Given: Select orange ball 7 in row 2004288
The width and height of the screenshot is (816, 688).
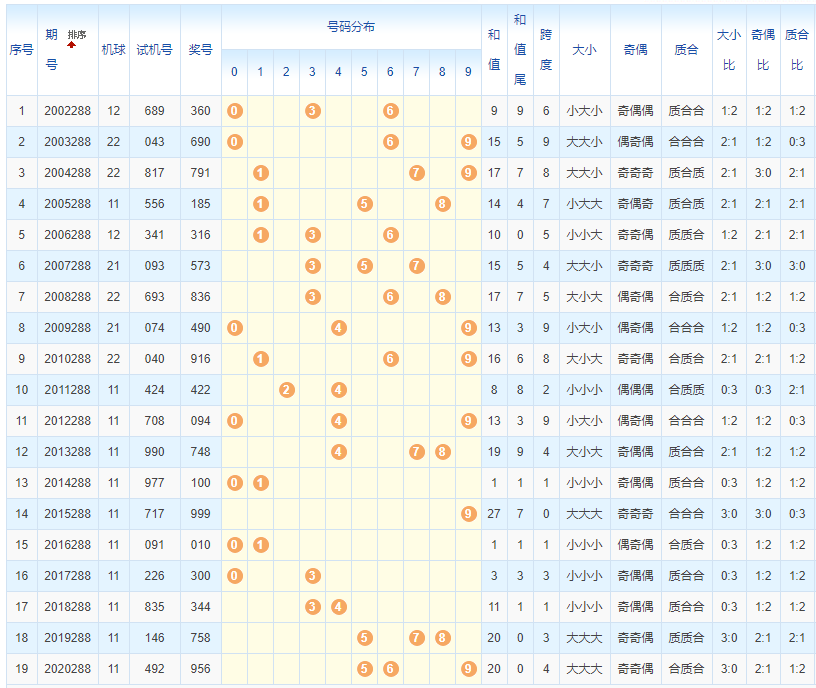Looking at the screenshot, I should (x=417, y=173).
